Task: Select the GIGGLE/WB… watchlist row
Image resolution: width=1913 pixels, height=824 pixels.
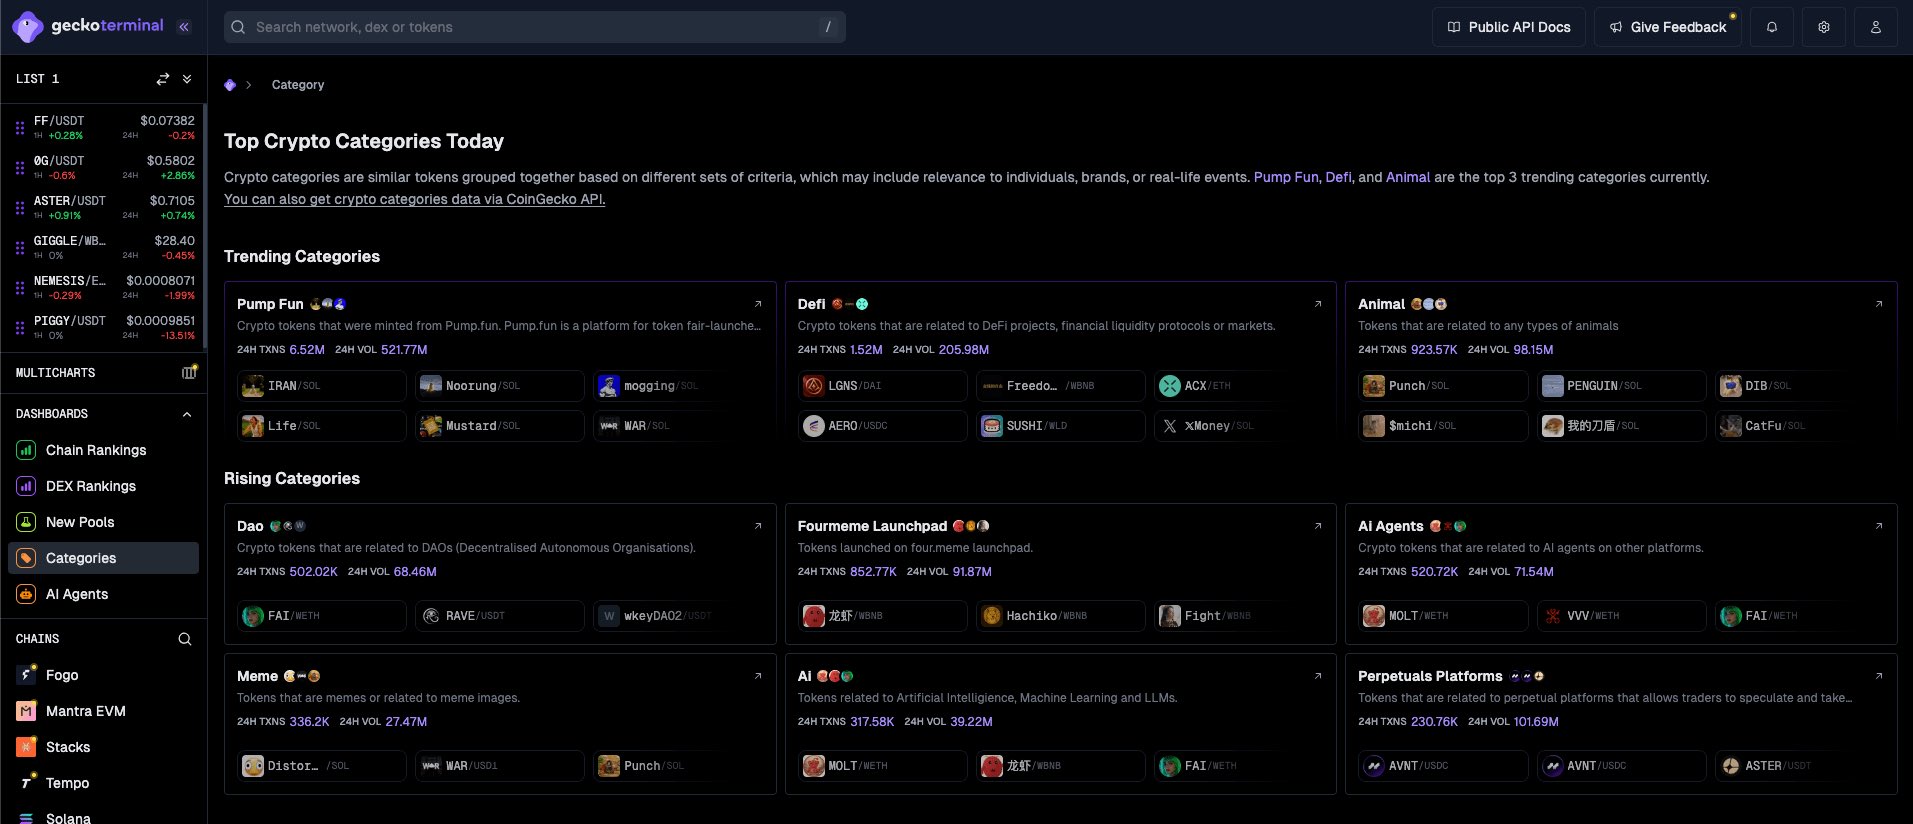Action: (x=104, y=247)
